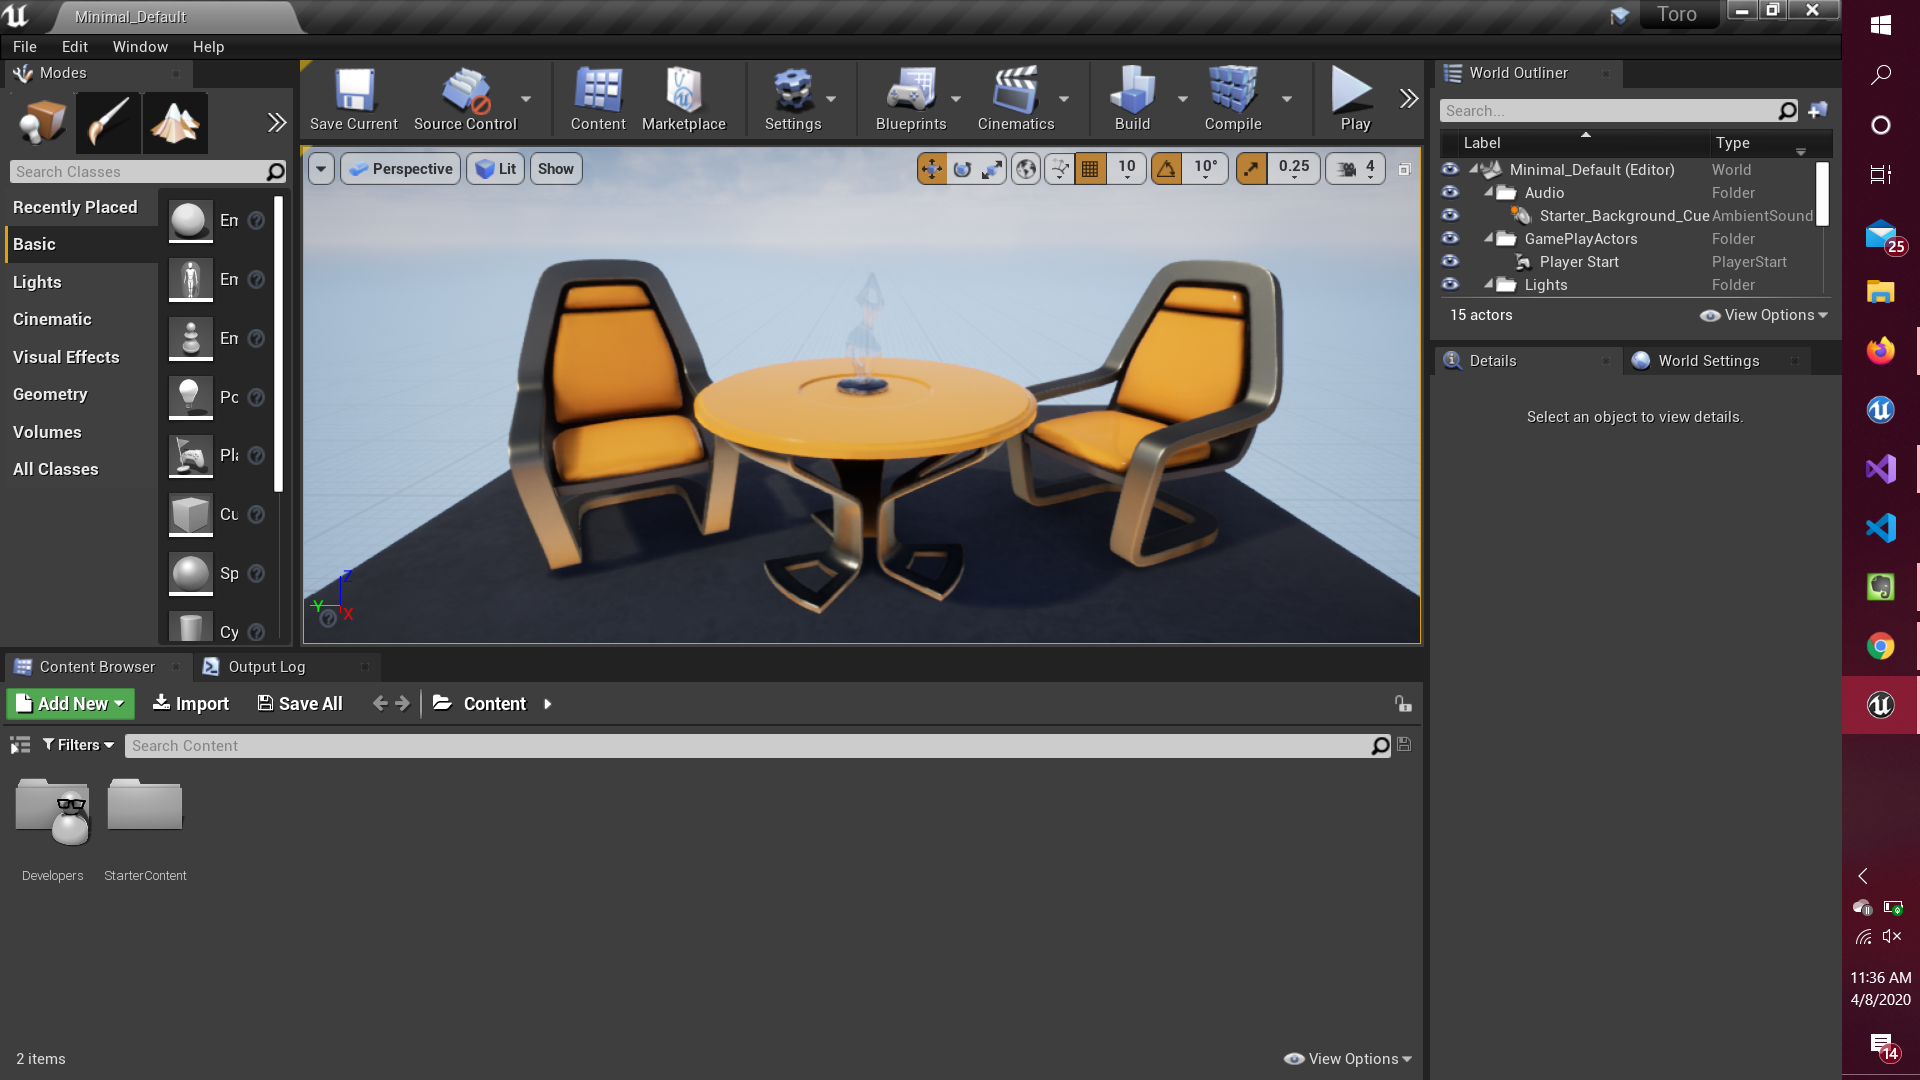This screenshot has width=1920, height=1080.
Task: Select the Paint mode brush icon
Action: pyautogui.click(x=108, y=123)
